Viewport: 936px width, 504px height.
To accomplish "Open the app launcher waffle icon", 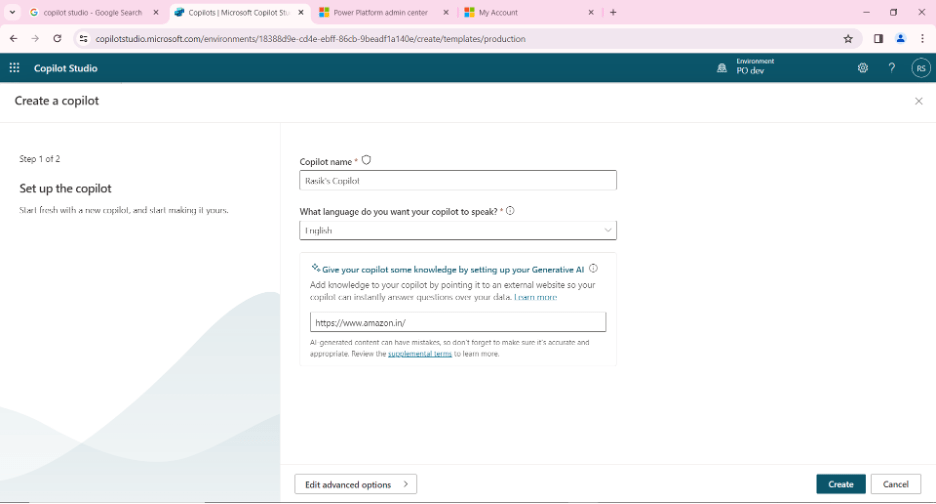I will pos(14,68).
